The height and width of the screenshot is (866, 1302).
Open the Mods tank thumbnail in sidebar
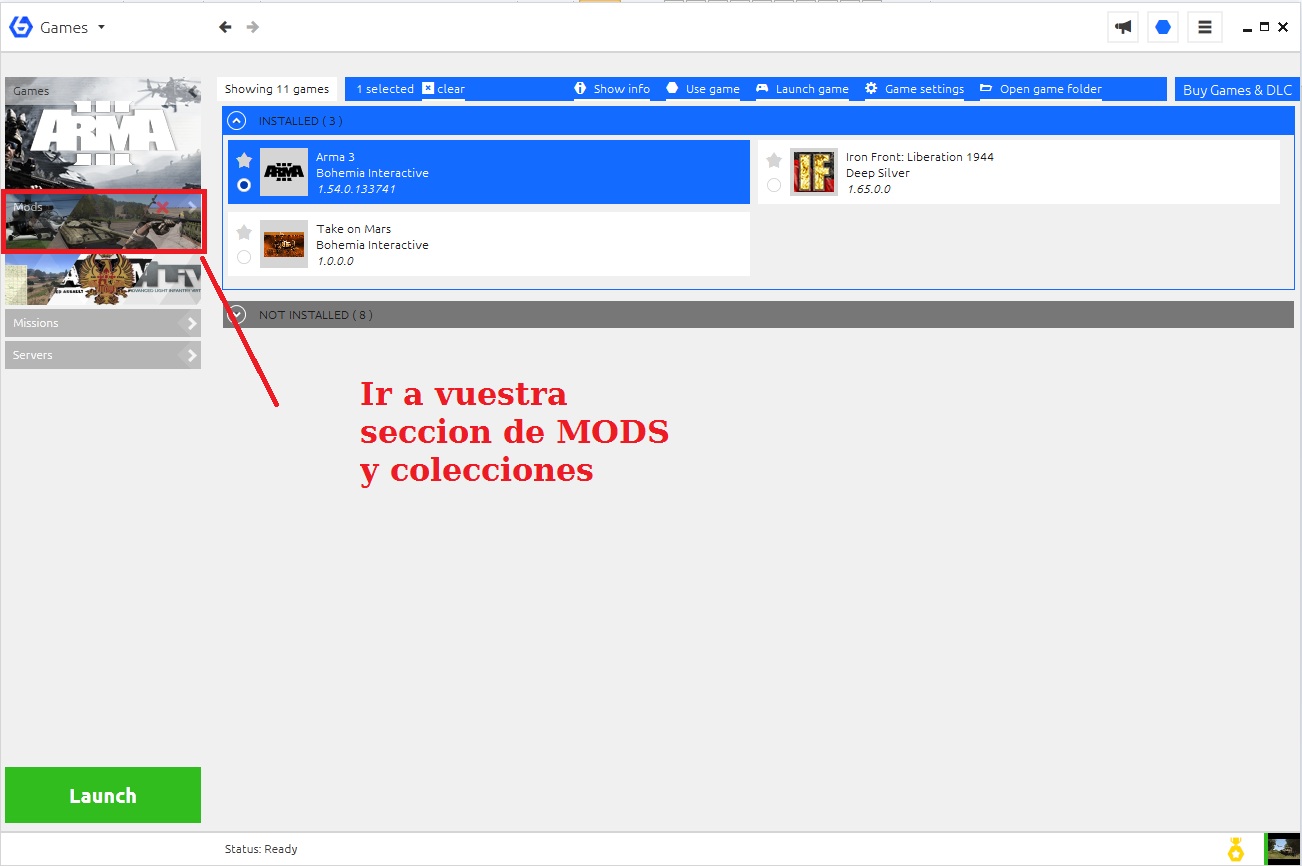point(103,221)
